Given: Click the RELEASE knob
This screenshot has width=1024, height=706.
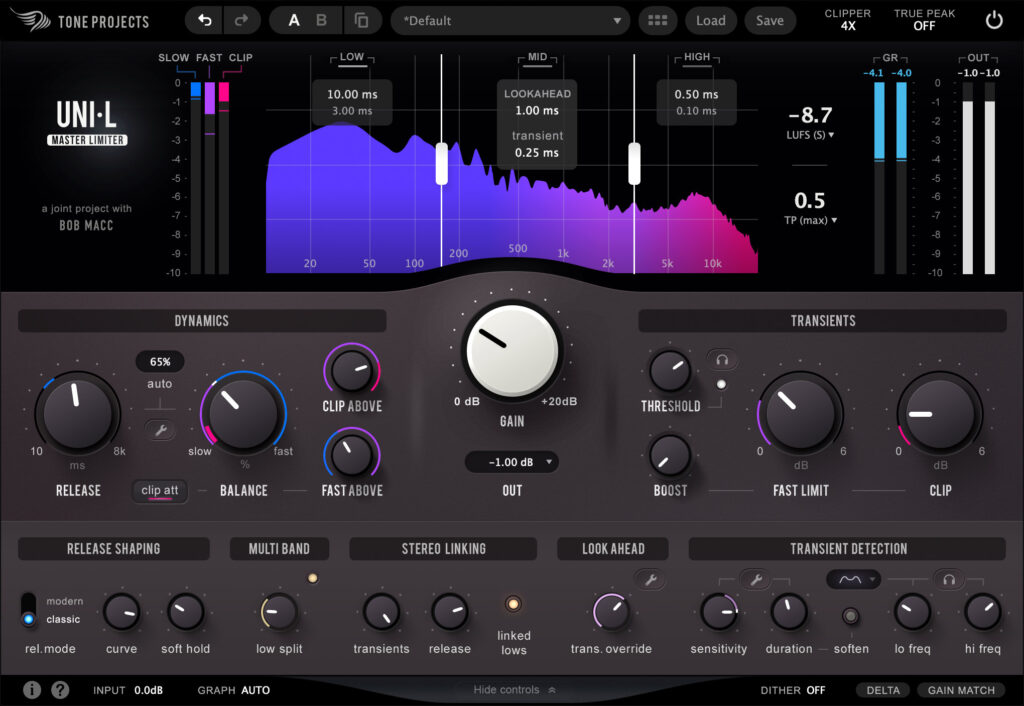Looking at the screenshot, I should (x=78, y=414).
